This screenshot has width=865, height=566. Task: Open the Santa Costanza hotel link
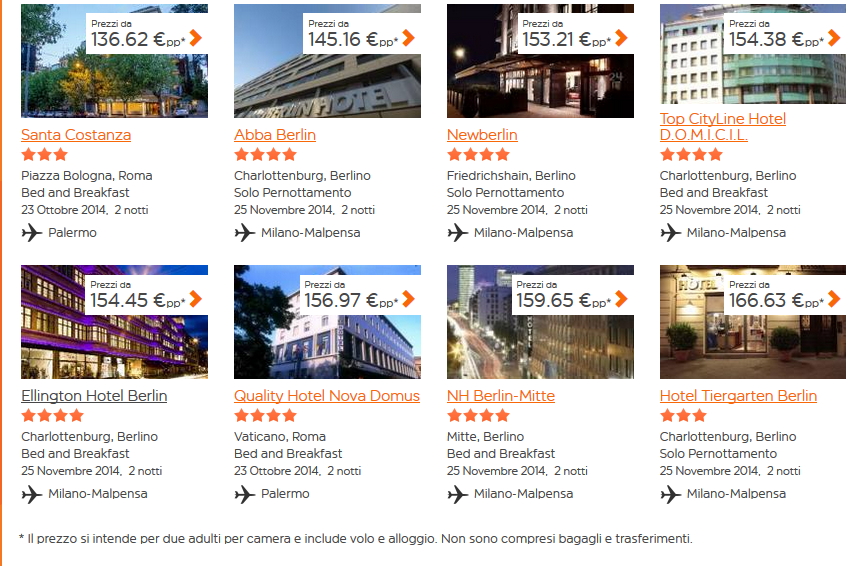tap(76, 135)
